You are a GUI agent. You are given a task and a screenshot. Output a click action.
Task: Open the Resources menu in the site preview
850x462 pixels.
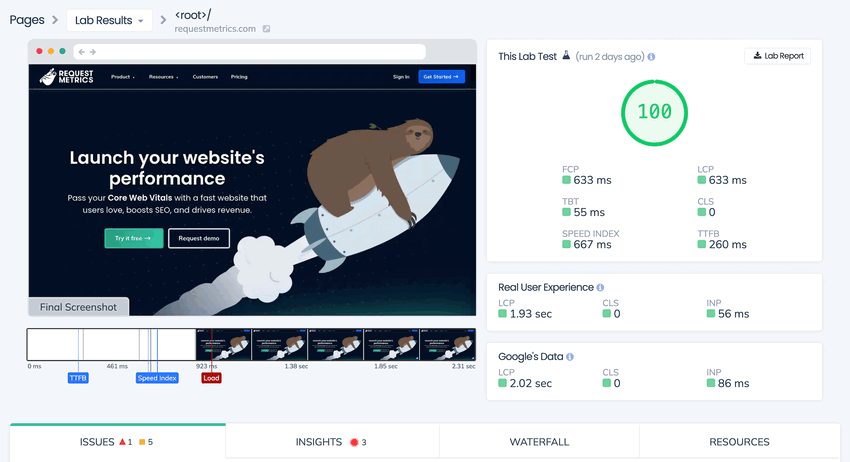163,77
